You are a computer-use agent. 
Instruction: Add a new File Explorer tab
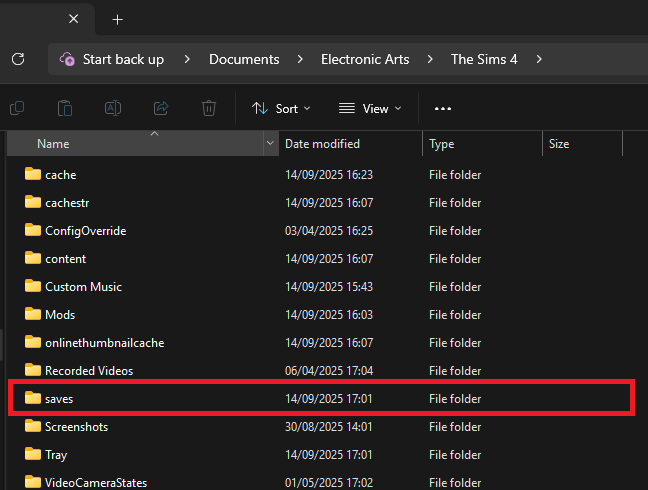click(x=117, y=19)
